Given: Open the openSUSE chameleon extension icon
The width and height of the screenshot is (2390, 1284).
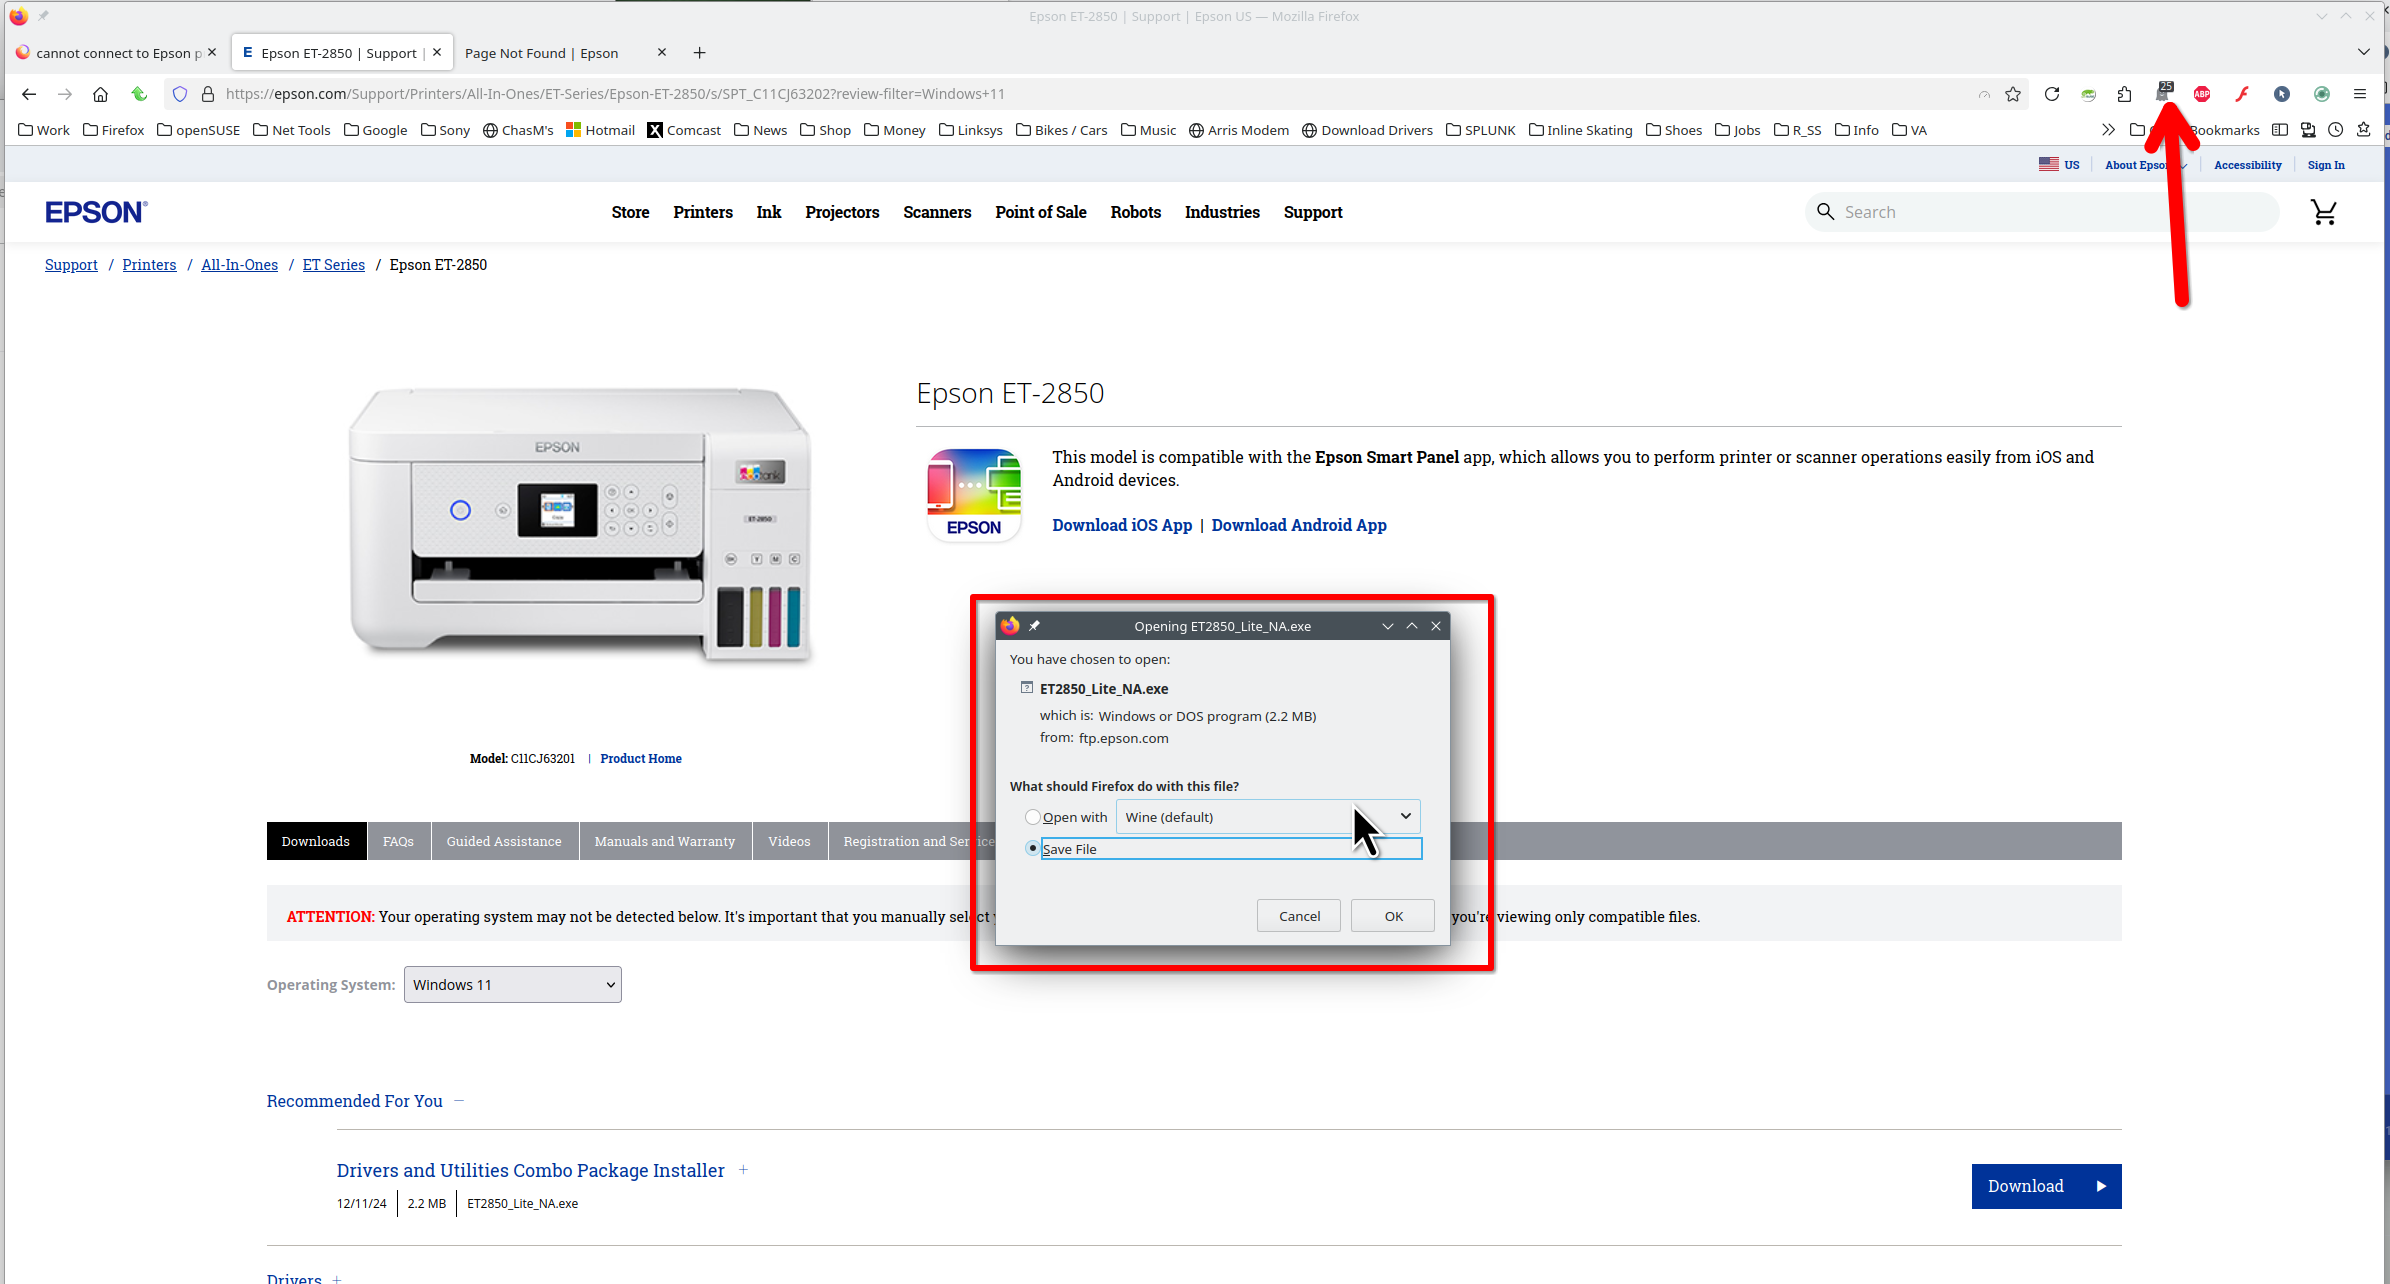Looking at the screenshot, I should coord(2089,94).
